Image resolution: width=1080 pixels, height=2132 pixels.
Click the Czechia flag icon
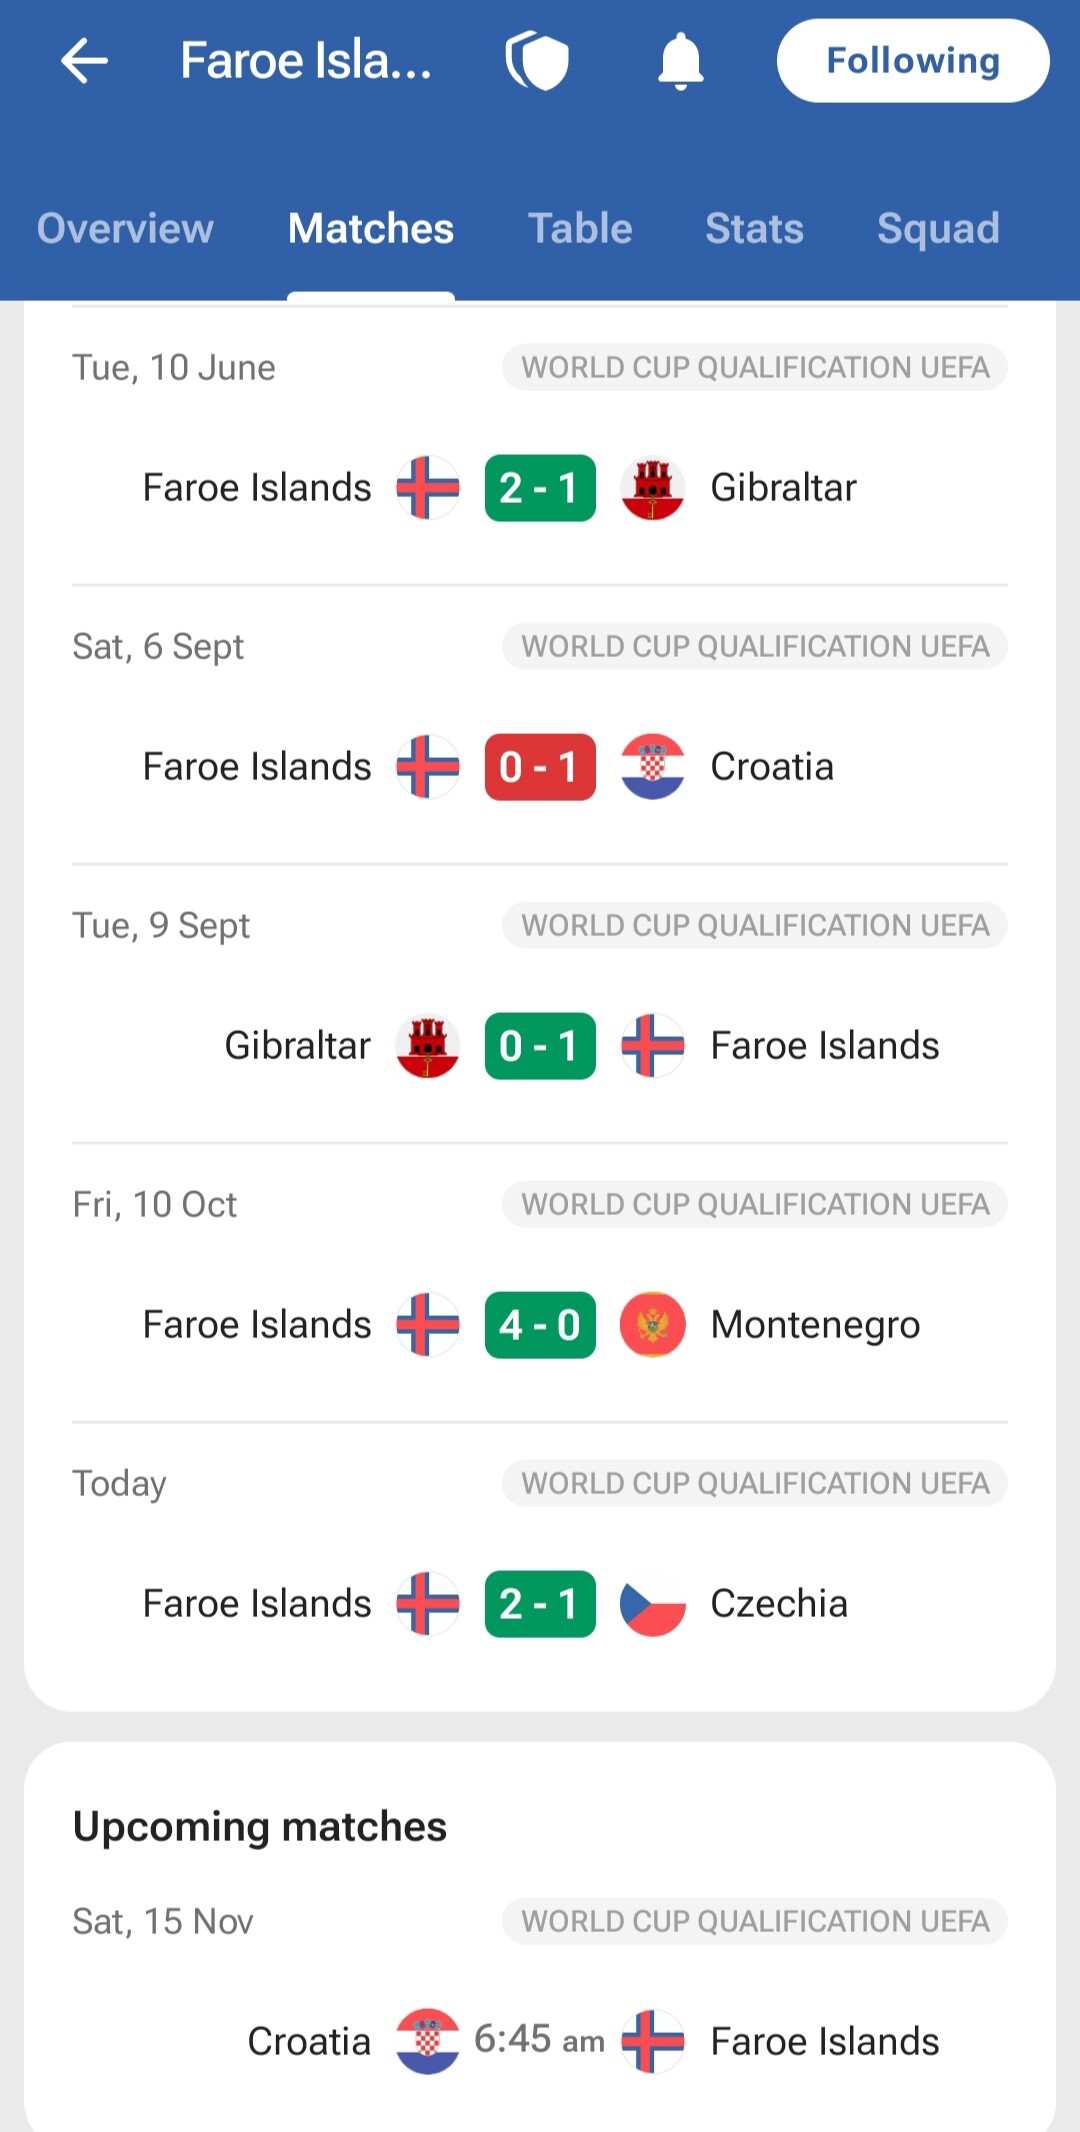[652, 1604]
